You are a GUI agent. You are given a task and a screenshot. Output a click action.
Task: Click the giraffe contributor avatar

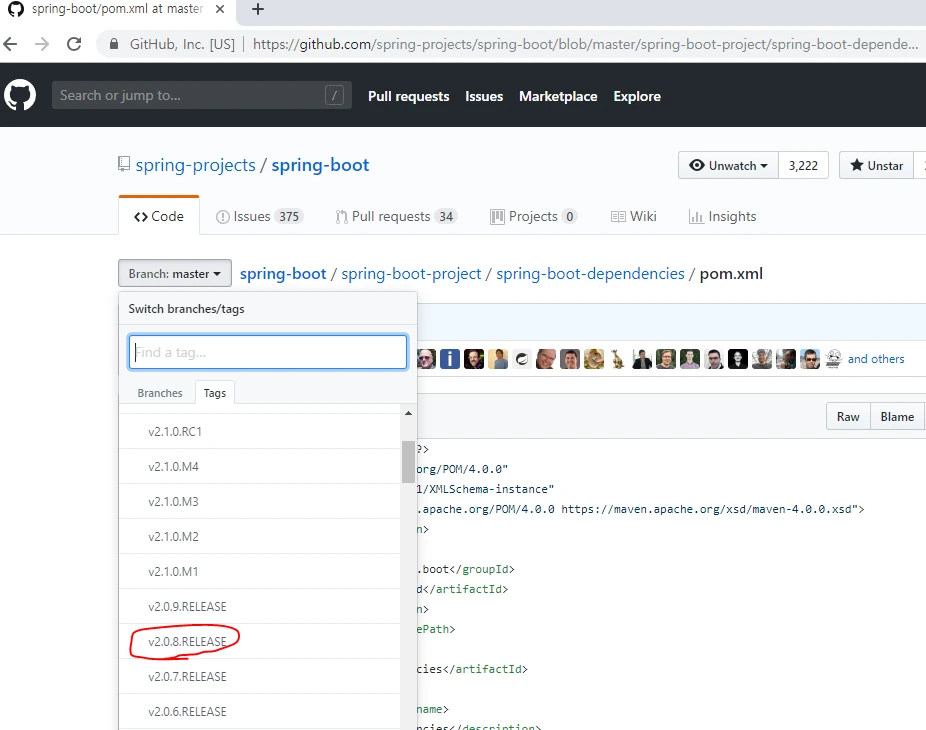point(618,359)
